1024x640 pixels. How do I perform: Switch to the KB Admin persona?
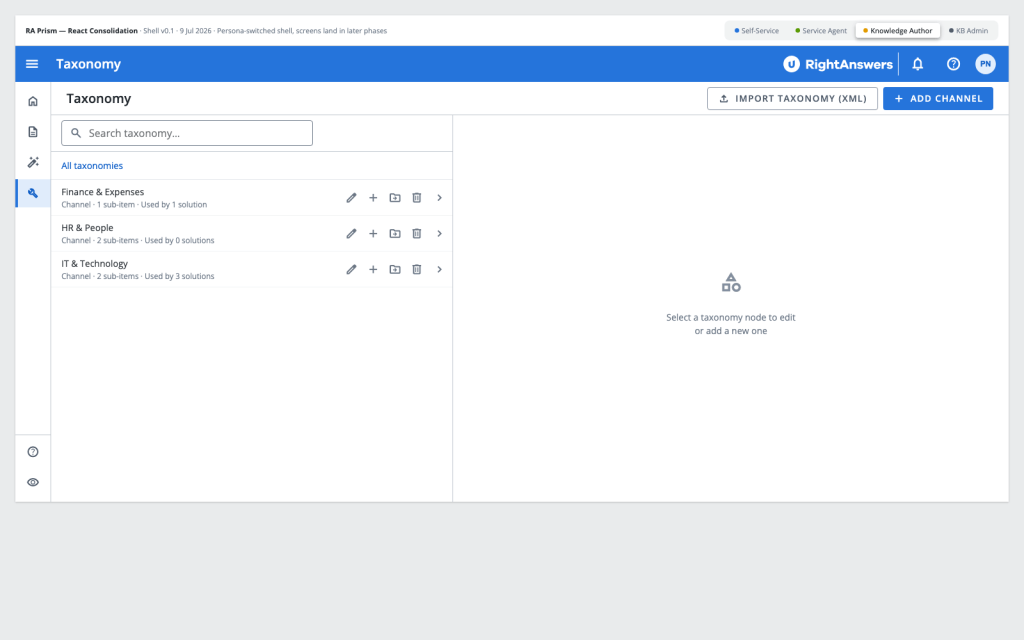pyautogui.click(x=968, y=31)
